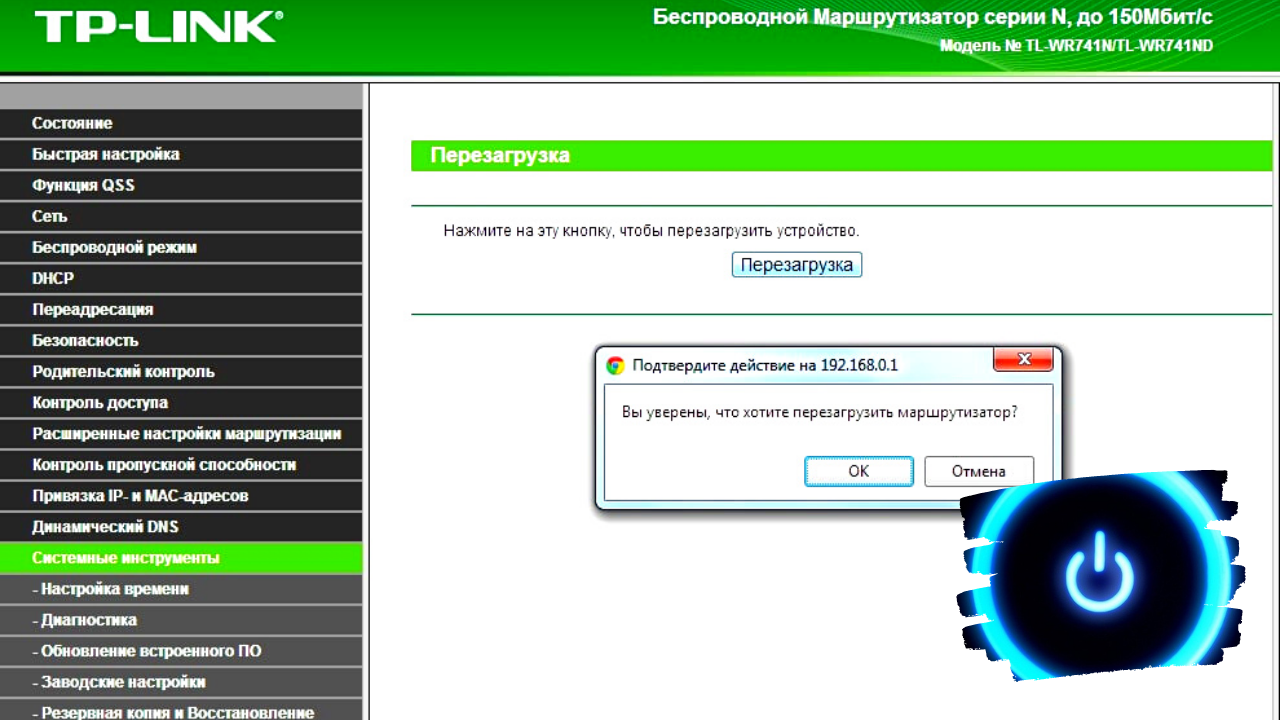Open Безопасность settings
1280x720 pixels.
(x=181, y=340)
